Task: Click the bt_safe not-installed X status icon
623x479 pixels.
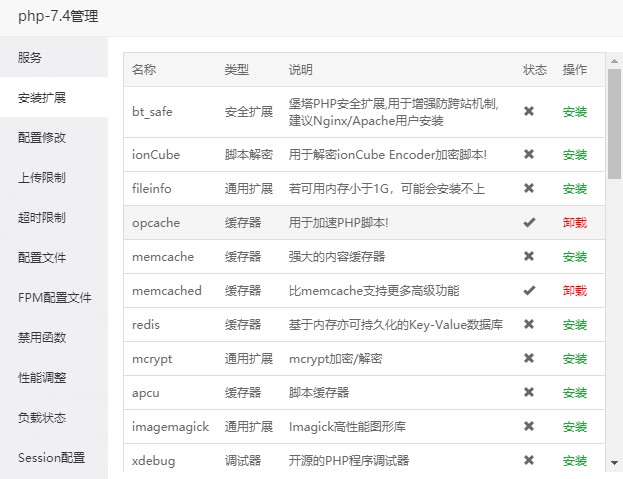Action: (x=529, y=112)
